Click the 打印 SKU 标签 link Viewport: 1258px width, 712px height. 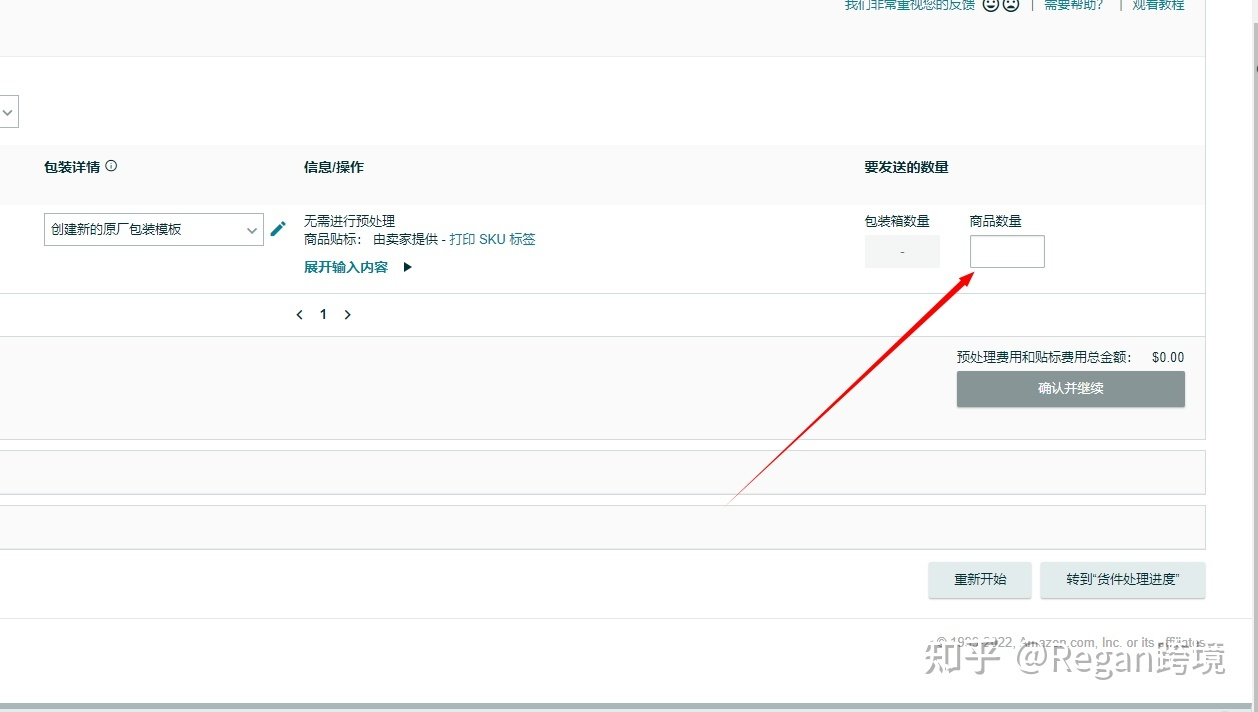(492, 239)
